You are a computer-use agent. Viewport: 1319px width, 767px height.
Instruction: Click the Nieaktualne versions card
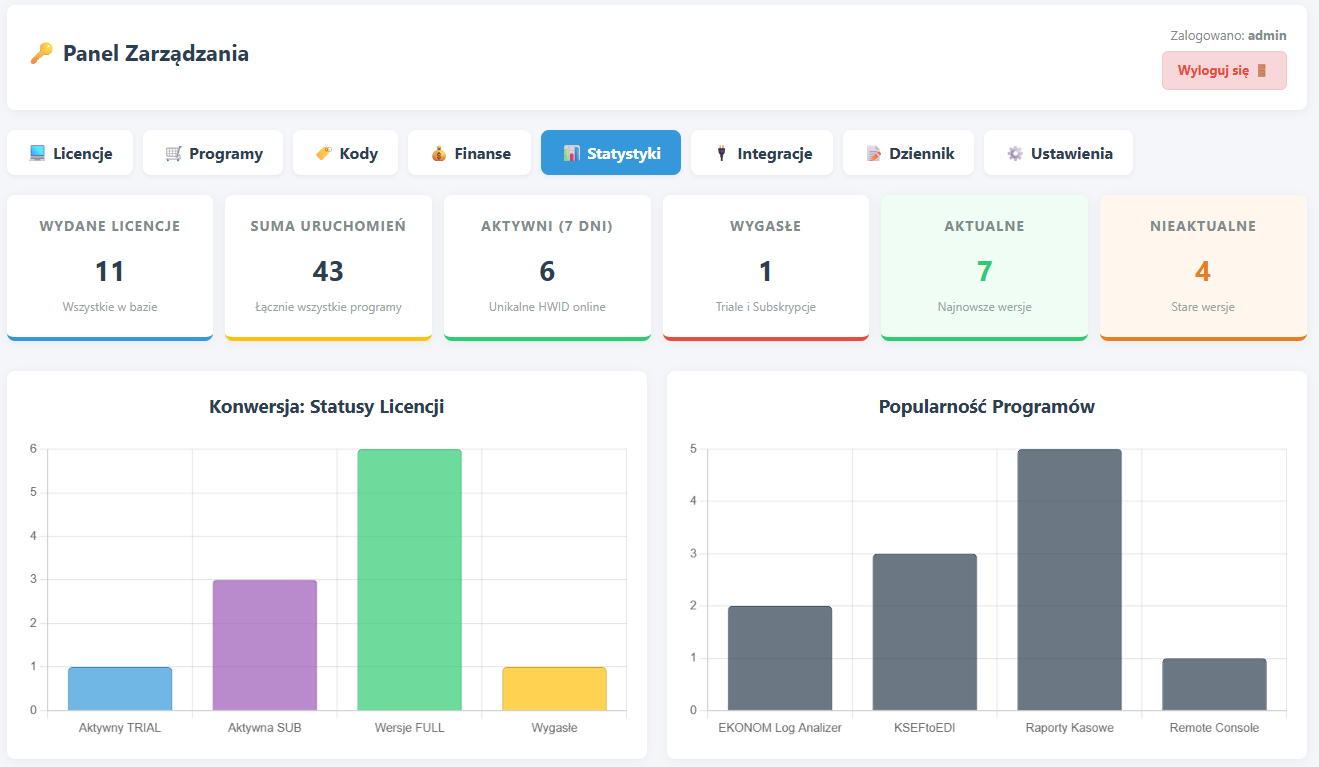[x=1203, y=267]
